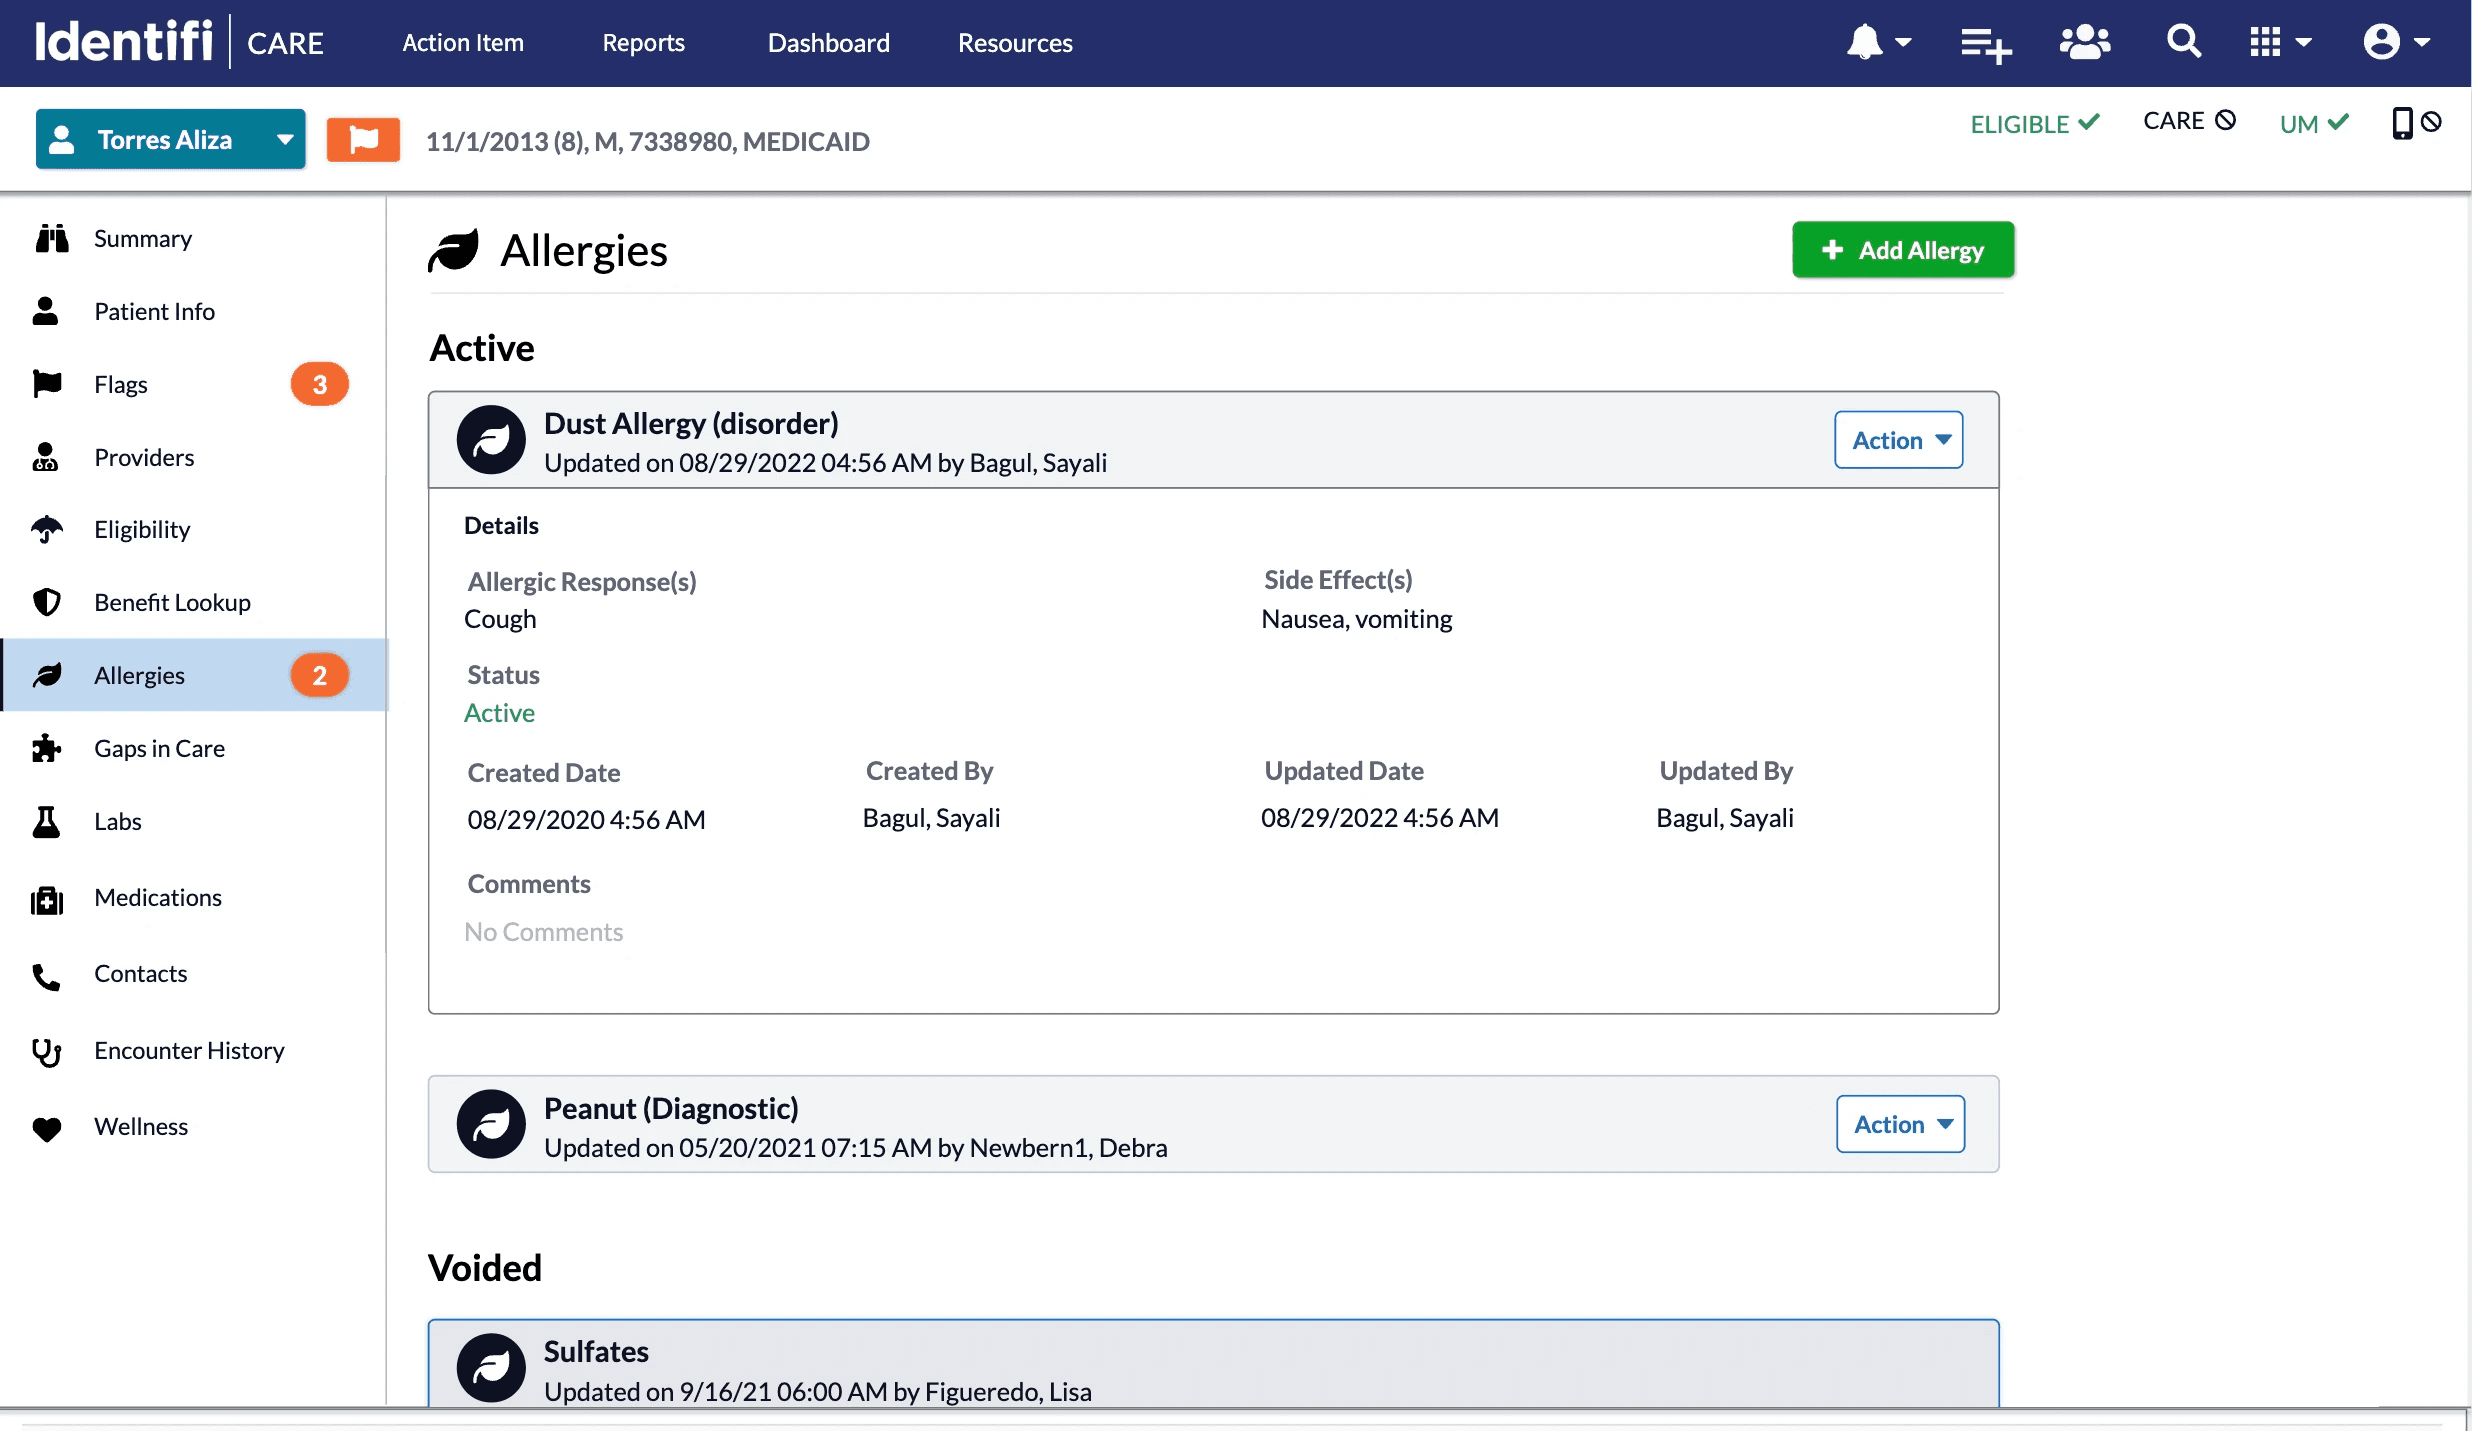Click the Sulfates allergy leaf icon
The width and height of the screenshot is (2472, 1431).
[x=491, y=1367]
